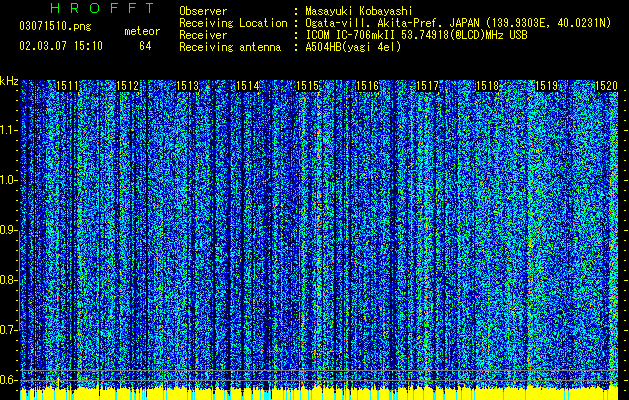Click the A504HB(yagi 4el) antenna text

tap(353, 47)
